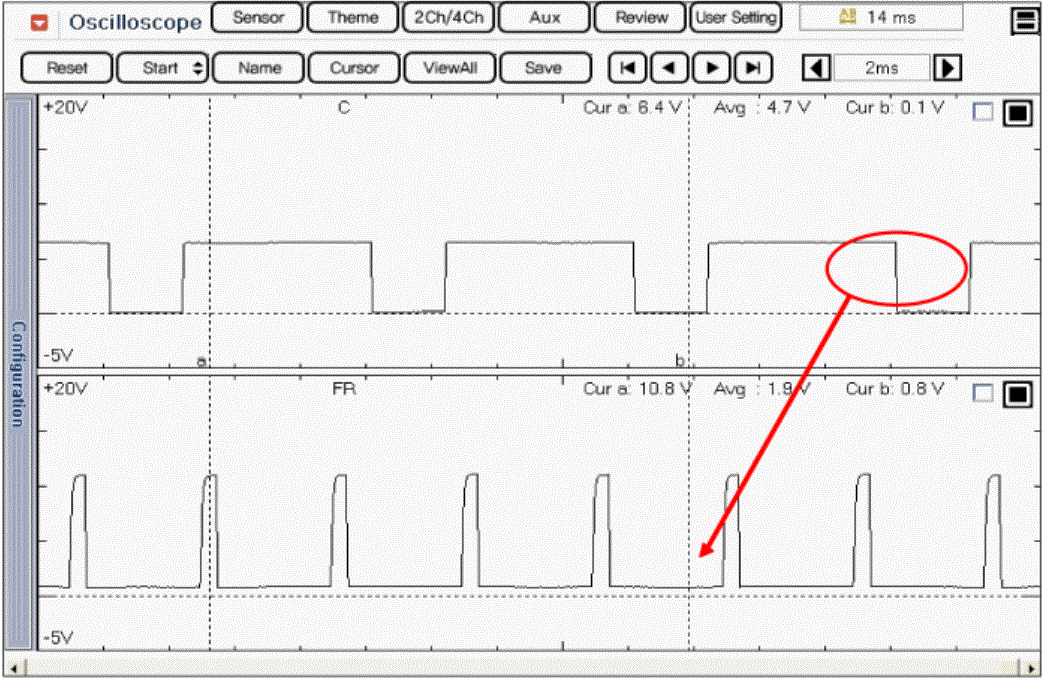Toggle the channel C checkbox

[983, 113]
